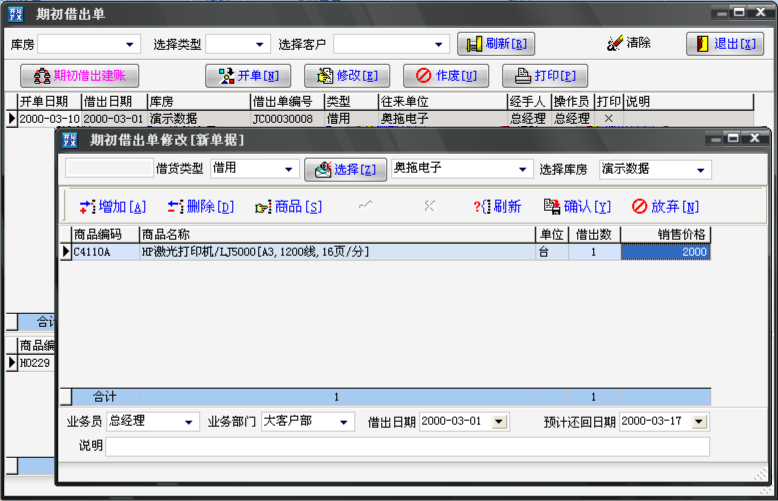Image resolution: width=778 pixels, height=501 pixels.
Task: Expand the 选择库房 dropdown showing 演示数据
Action: [701, 170]
